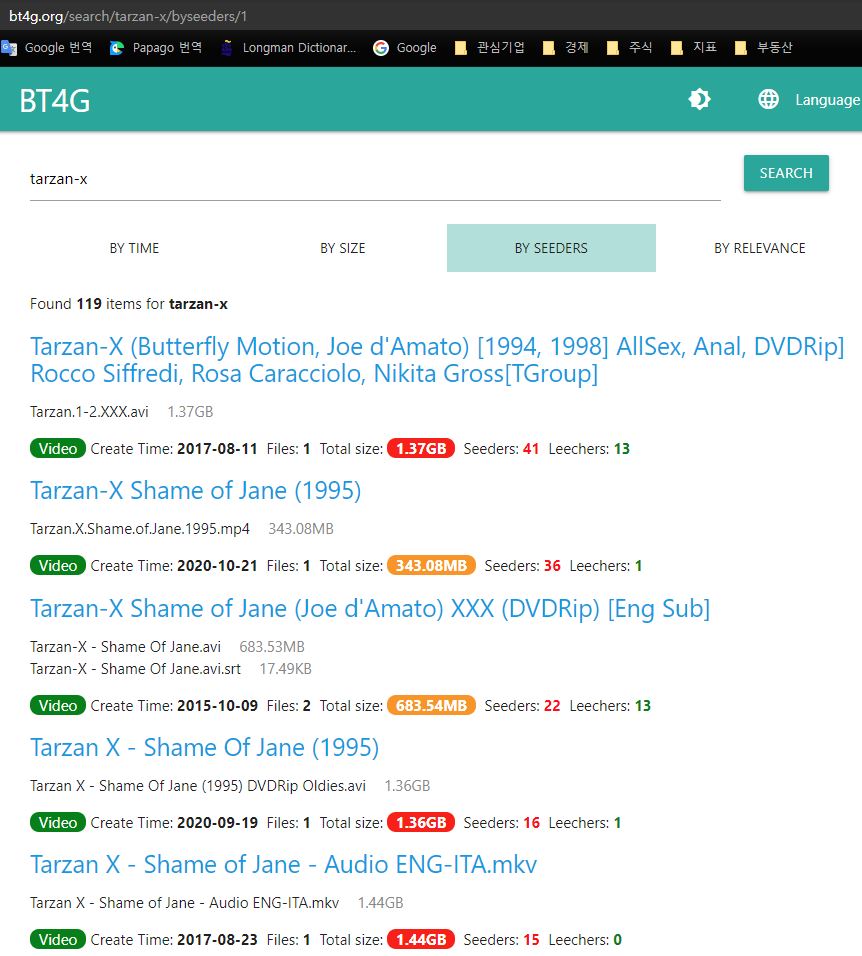Open the Tarzan X - Shame Of Jane (1995) result
Screen dimensions: 862x956
205,747
